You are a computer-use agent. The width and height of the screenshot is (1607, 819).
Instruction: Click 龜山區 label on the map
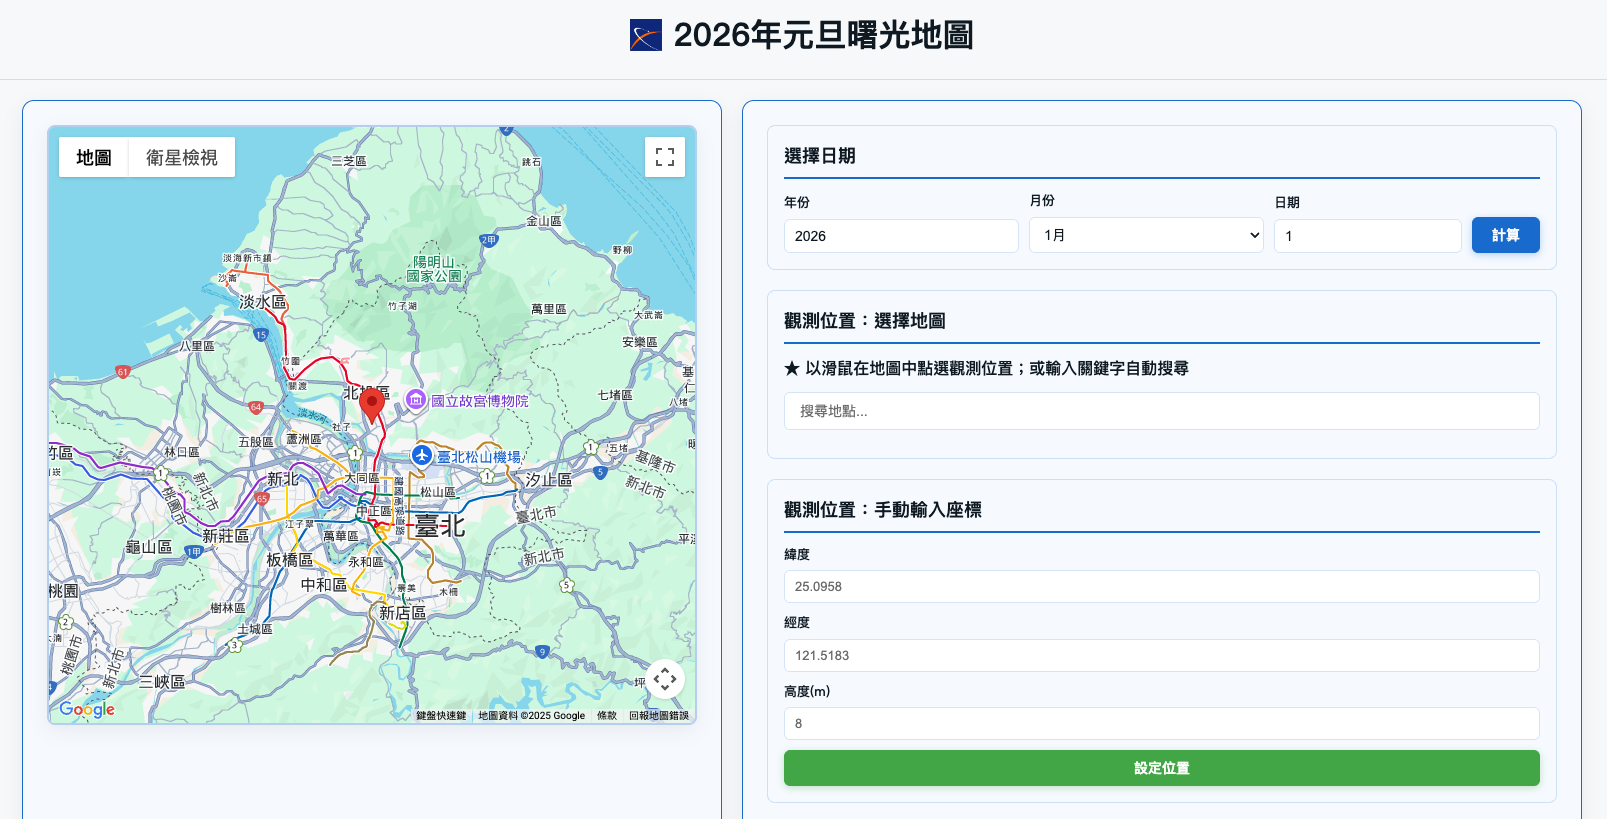149,547
